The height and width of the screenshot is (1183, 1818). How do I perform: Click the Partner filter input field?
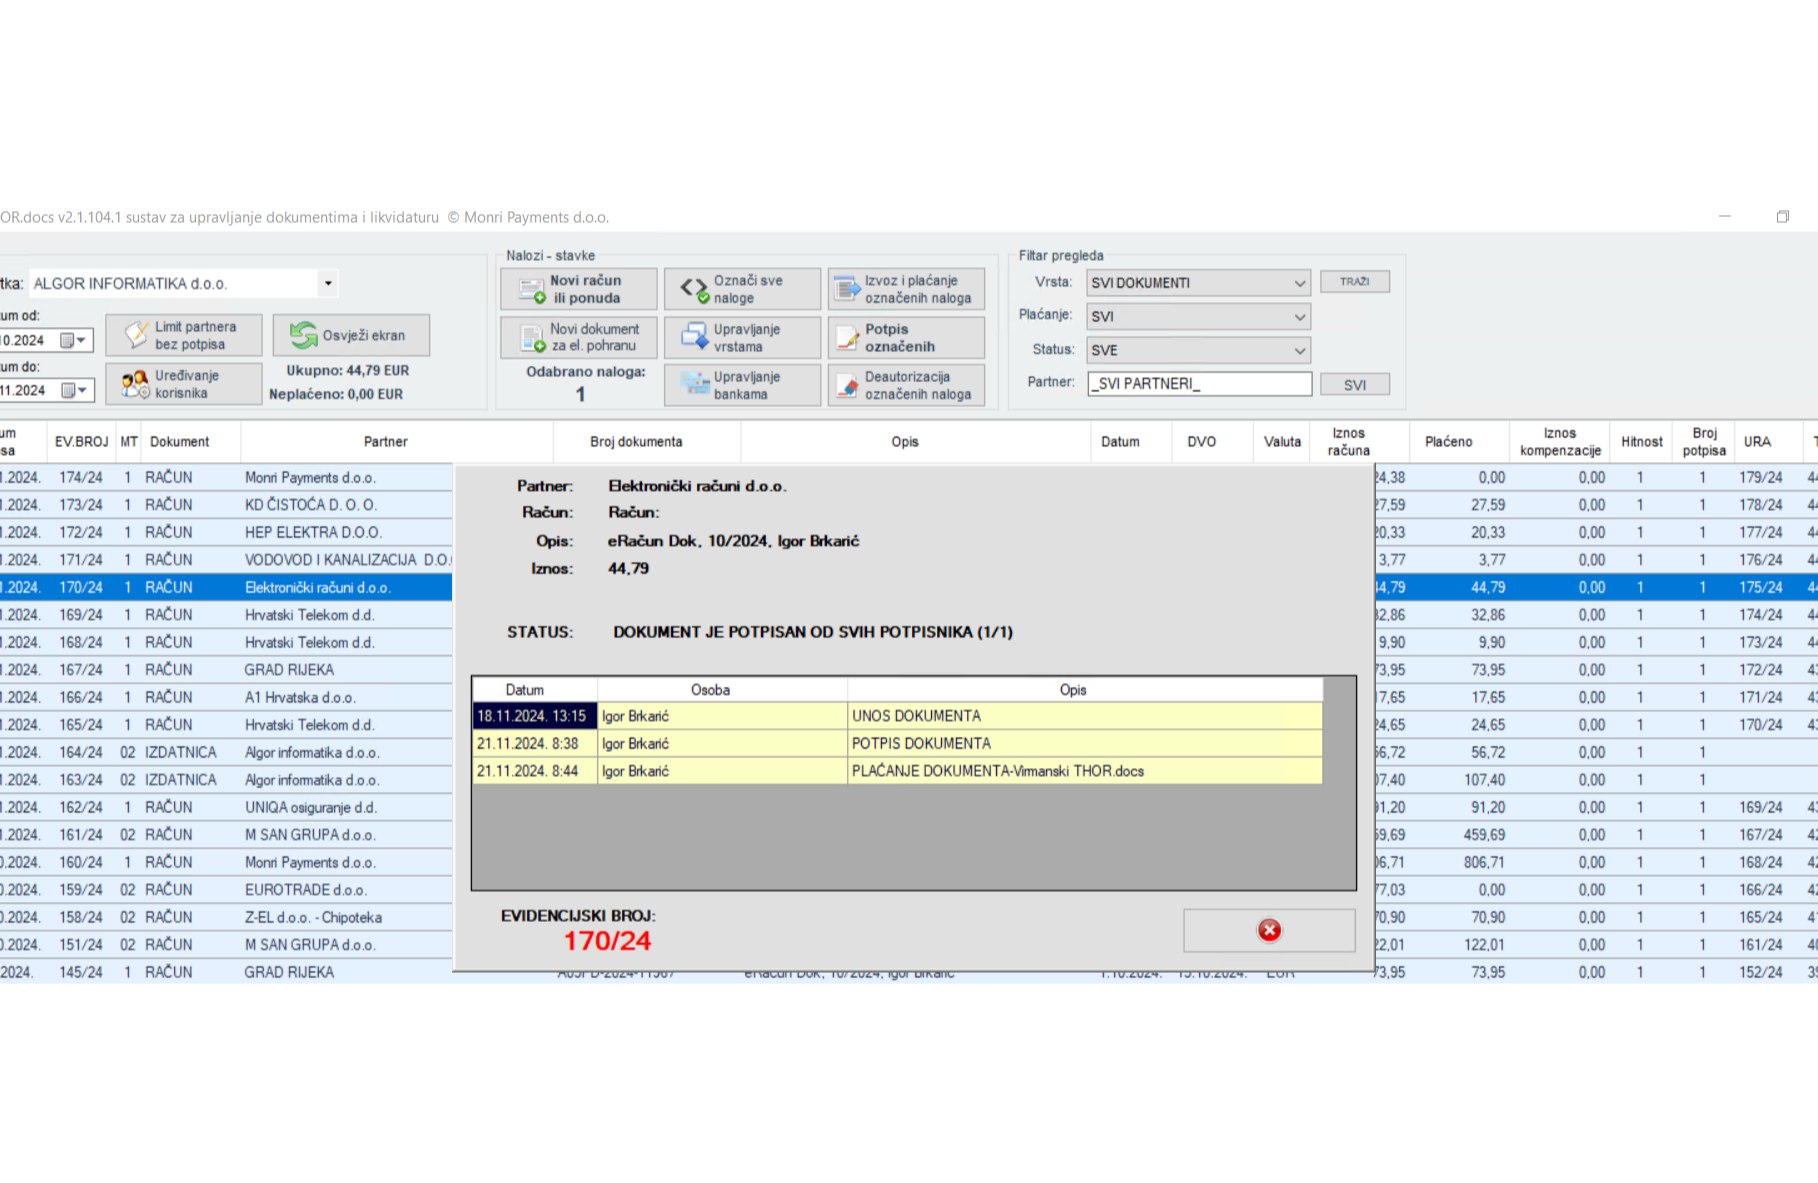point(1198,384)
